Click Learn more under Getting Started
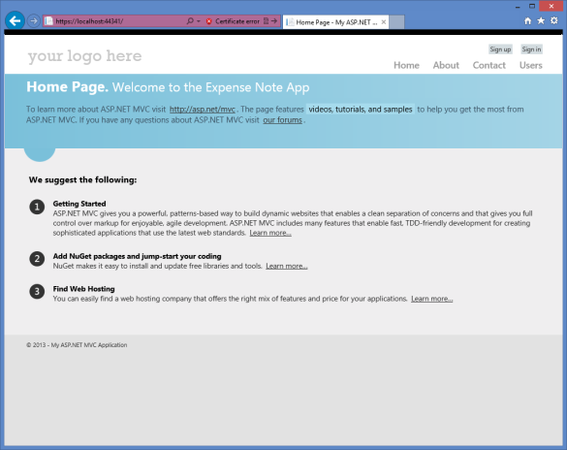The height and width of the screenshot is (450, 567). tap(270, 233)
